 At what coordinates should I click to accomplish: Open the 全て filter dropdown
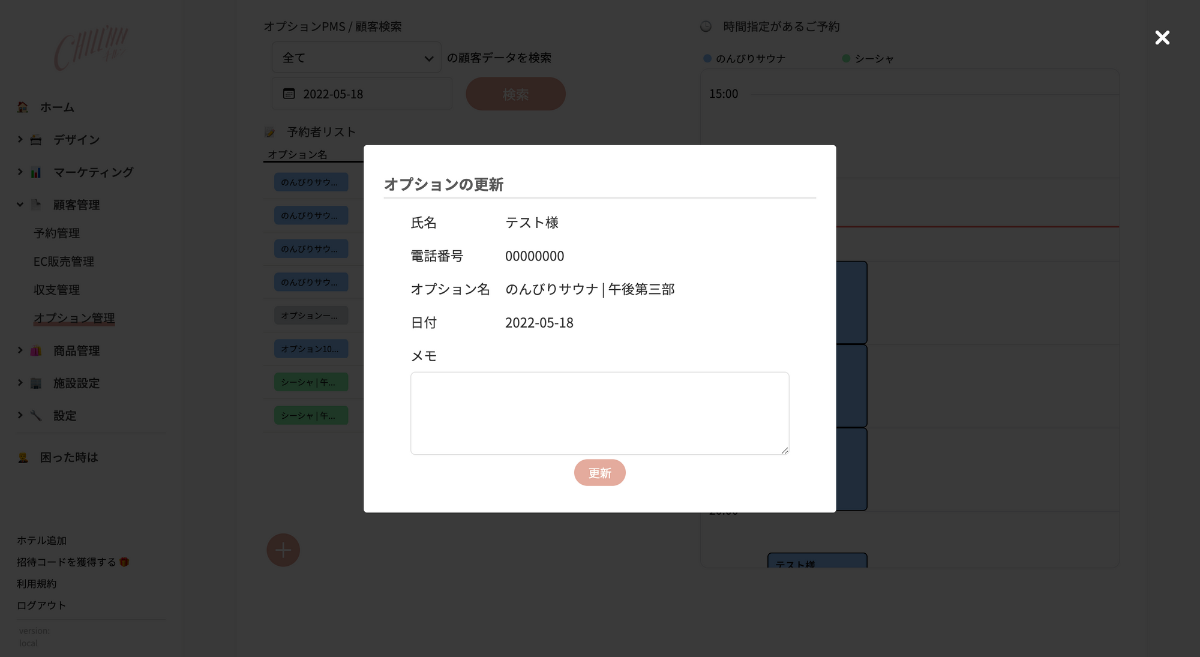click(356, 58)
